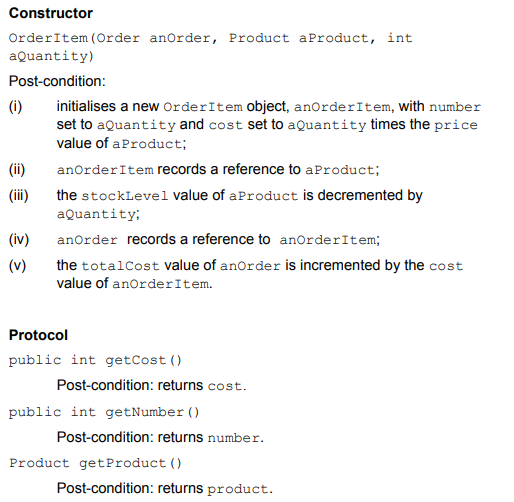514x502 pixels.
Task: Click the text 'returns product.'
Action: point(215,488)
